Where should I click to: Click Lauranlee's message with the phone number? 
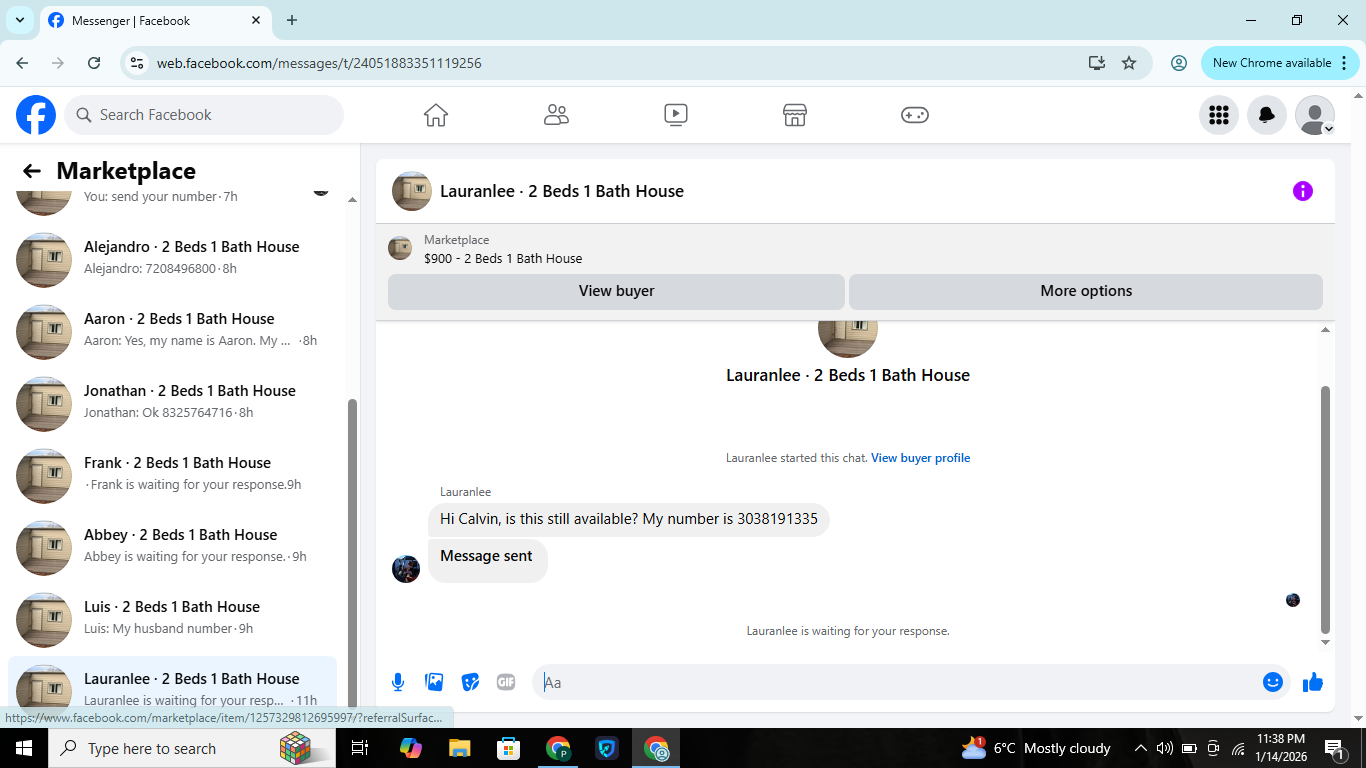629,519
